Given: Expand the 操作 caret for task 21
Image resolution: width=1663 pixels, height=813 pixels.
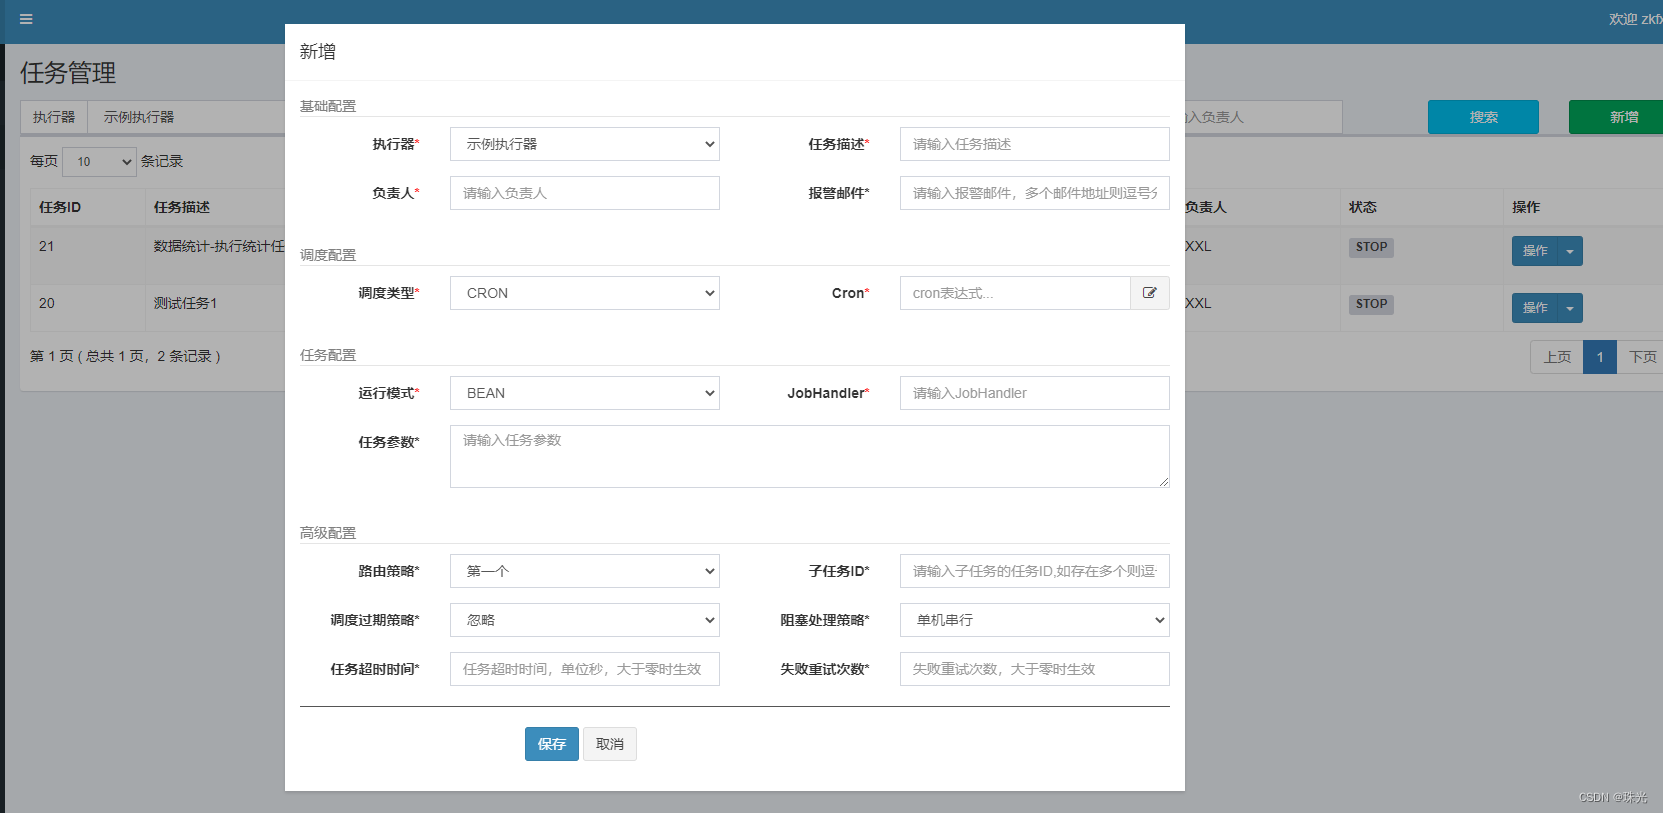Looking at the screenshot, I should pos(1570,251).
